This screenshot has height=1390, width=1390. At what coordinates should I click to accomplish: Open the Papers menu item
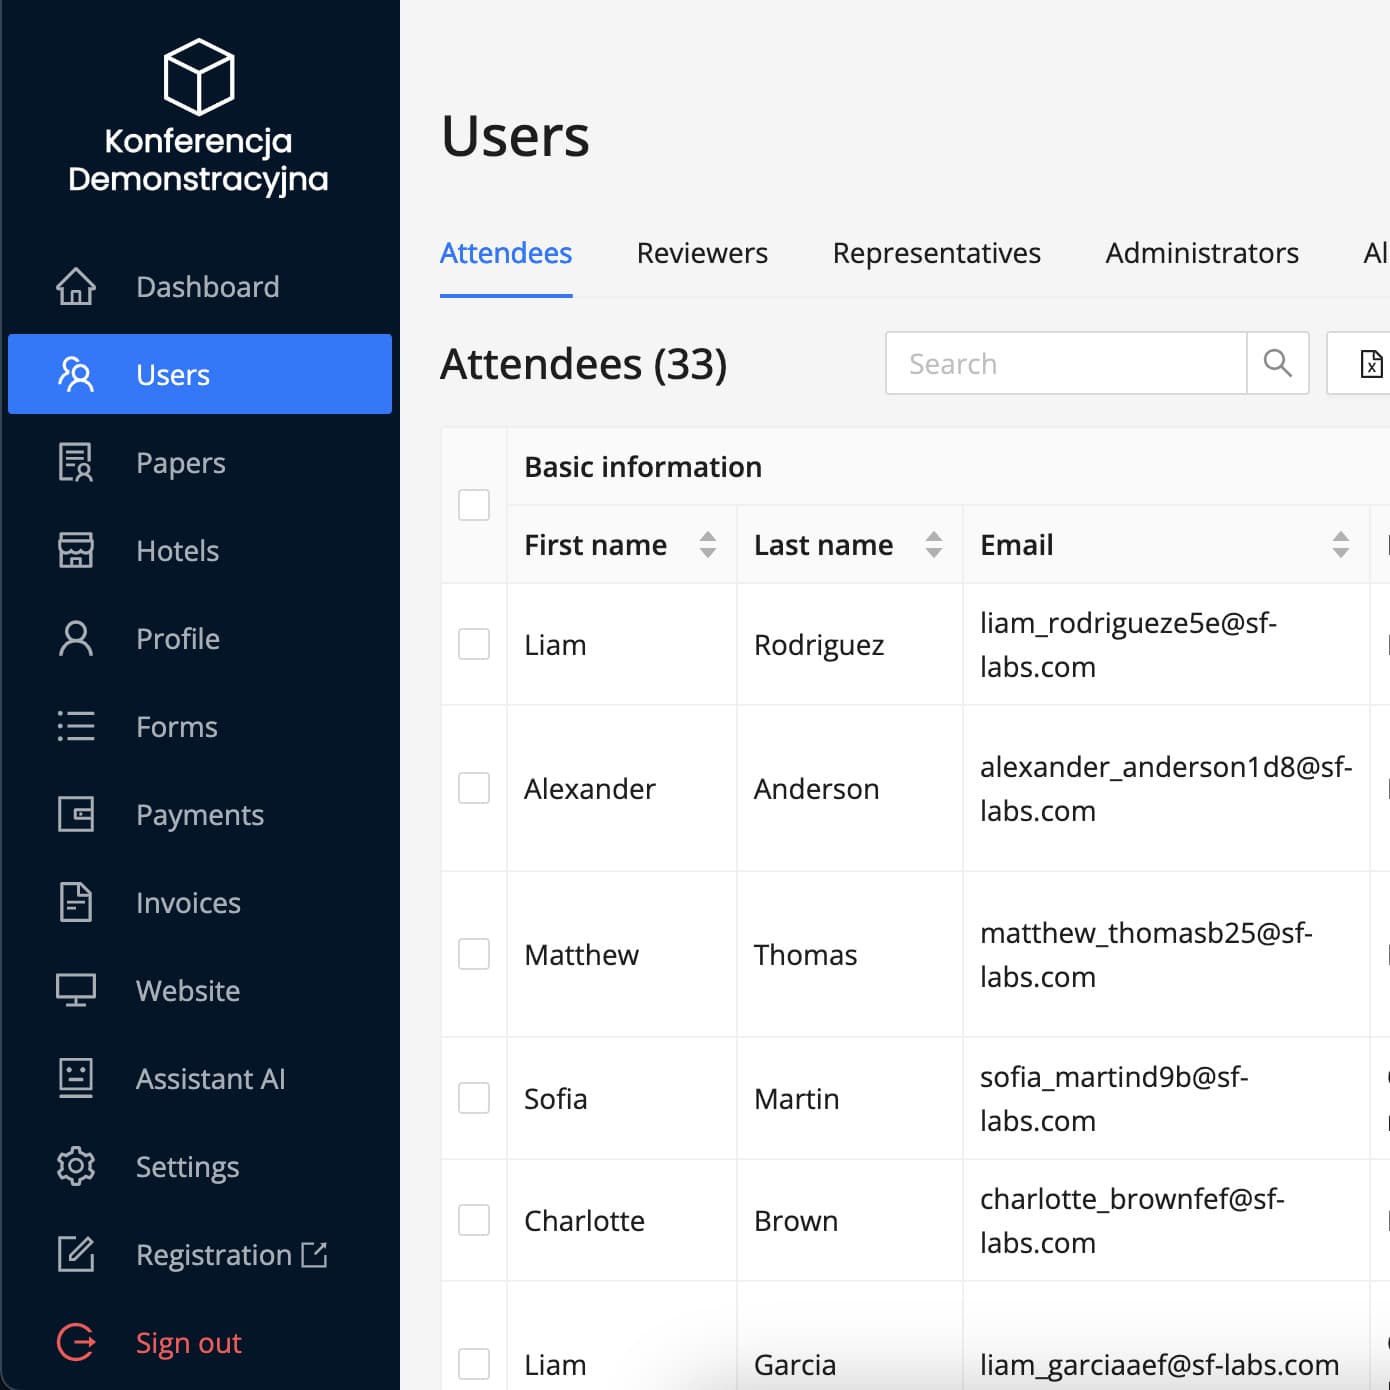tap(200, 463)
